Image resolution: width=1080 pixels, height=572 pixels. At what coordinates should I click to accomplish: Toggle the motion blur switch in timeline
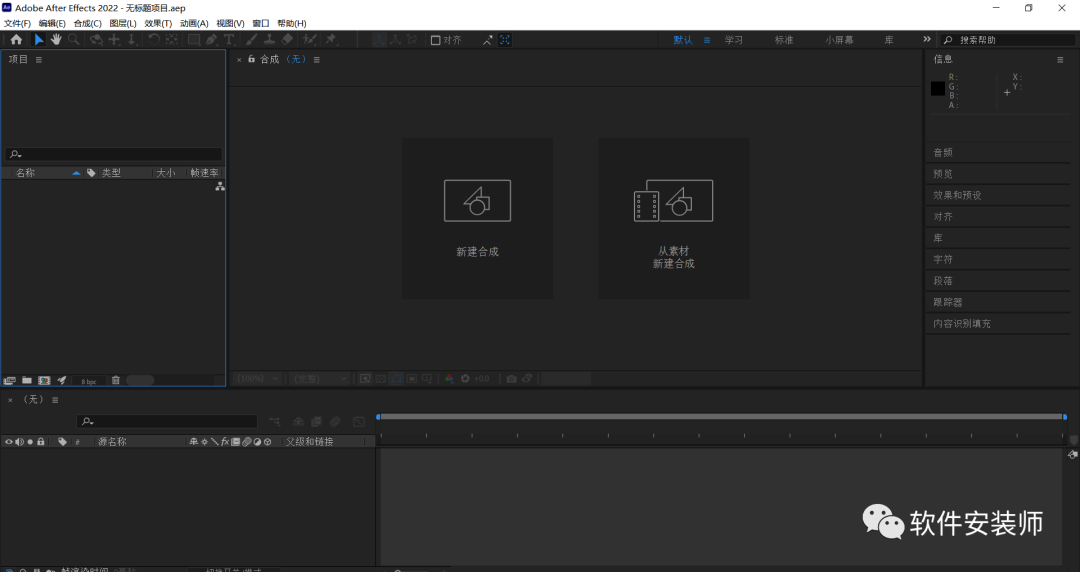coord(335,422)
